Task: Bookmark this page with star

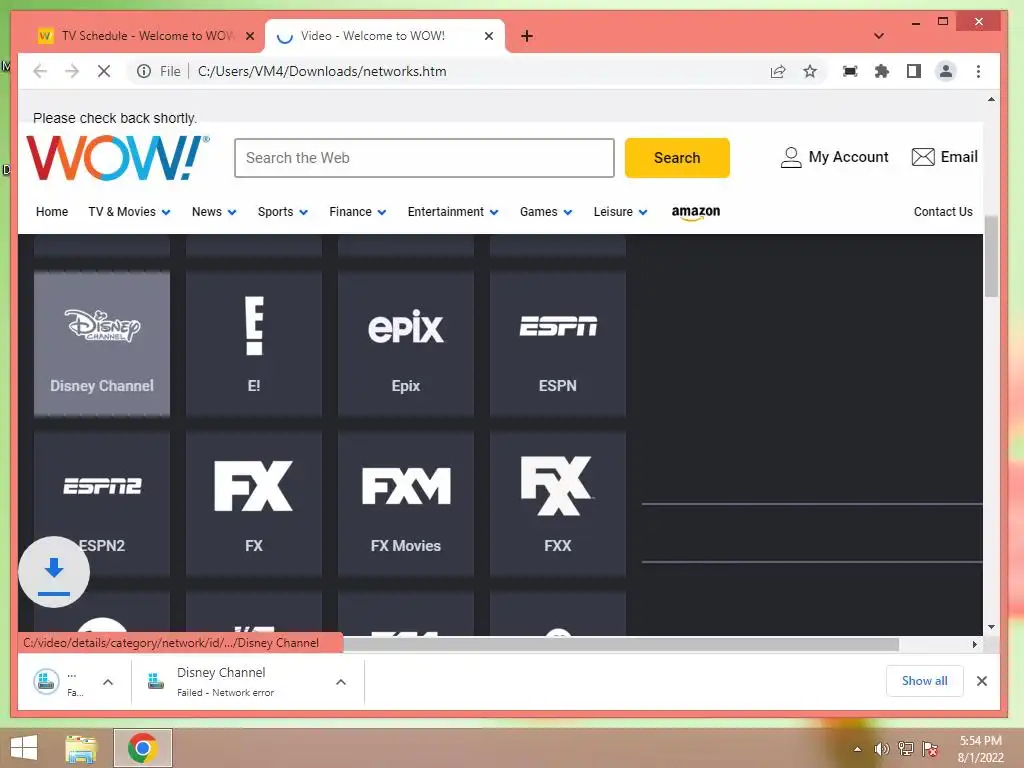Action: 810,71
